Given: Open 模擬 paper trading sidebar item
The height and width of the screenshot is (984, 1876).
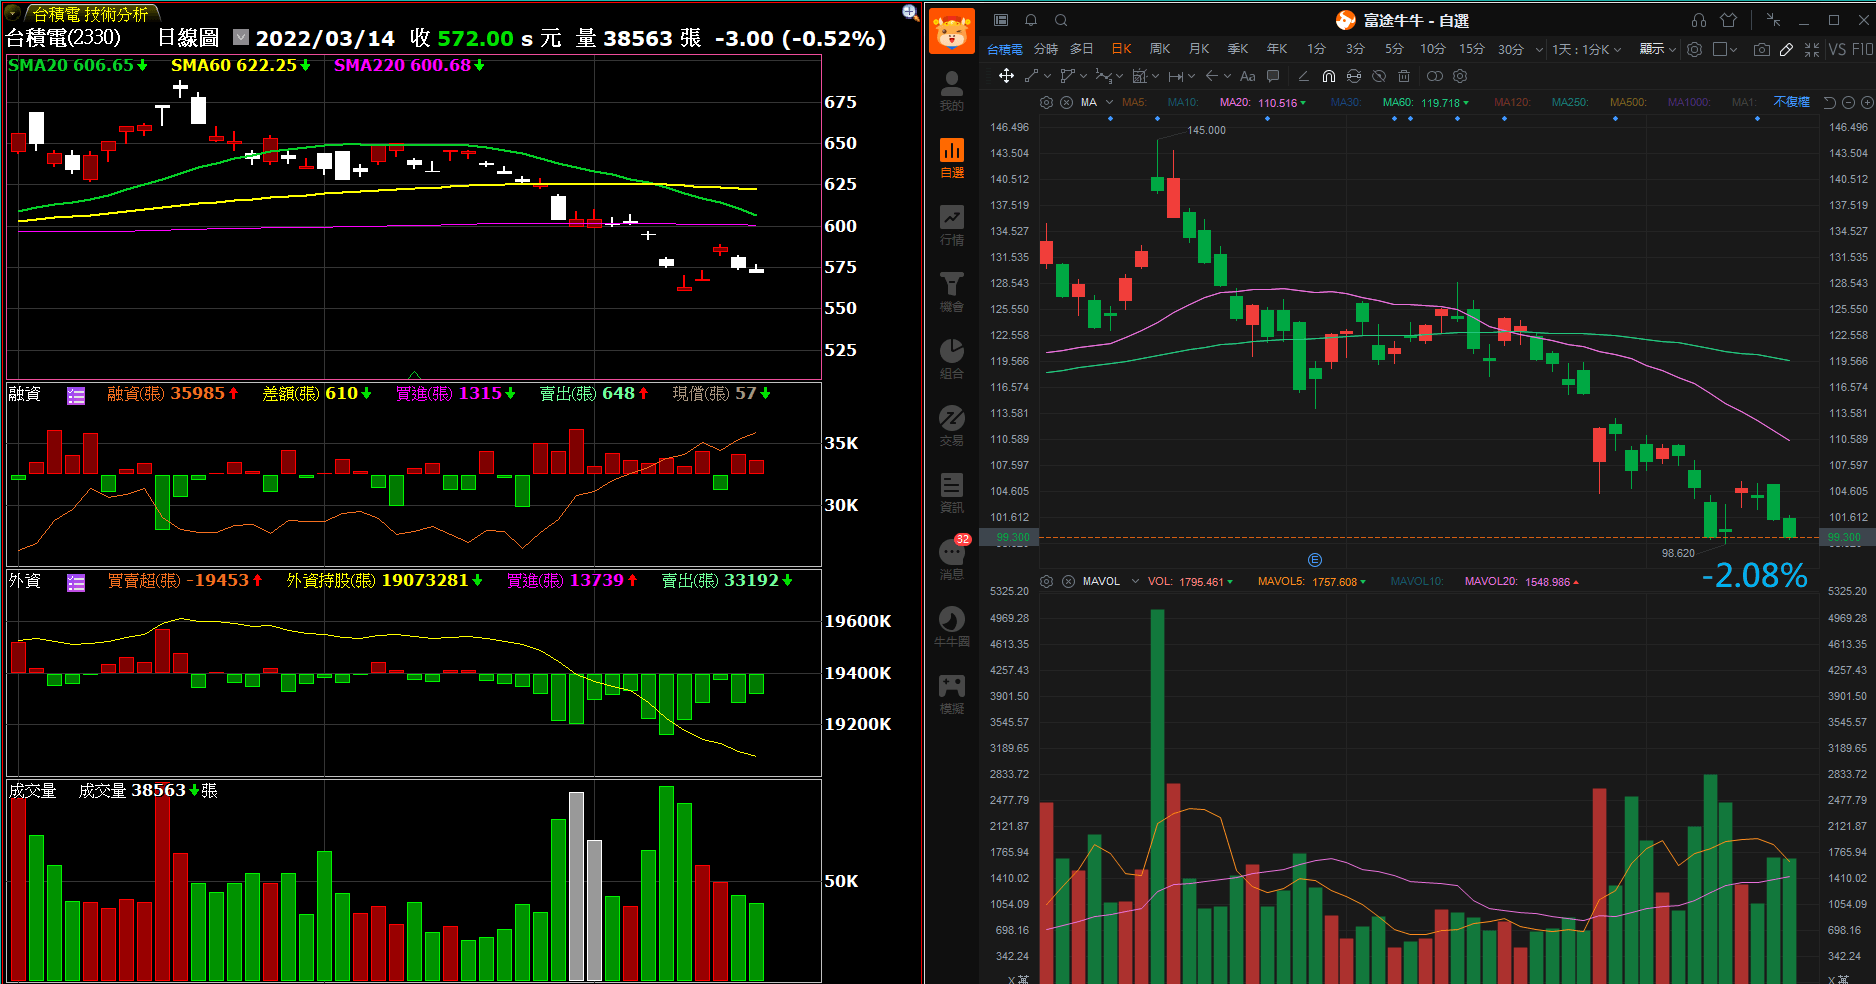Looking at the screenshot, I should point(952,694).
